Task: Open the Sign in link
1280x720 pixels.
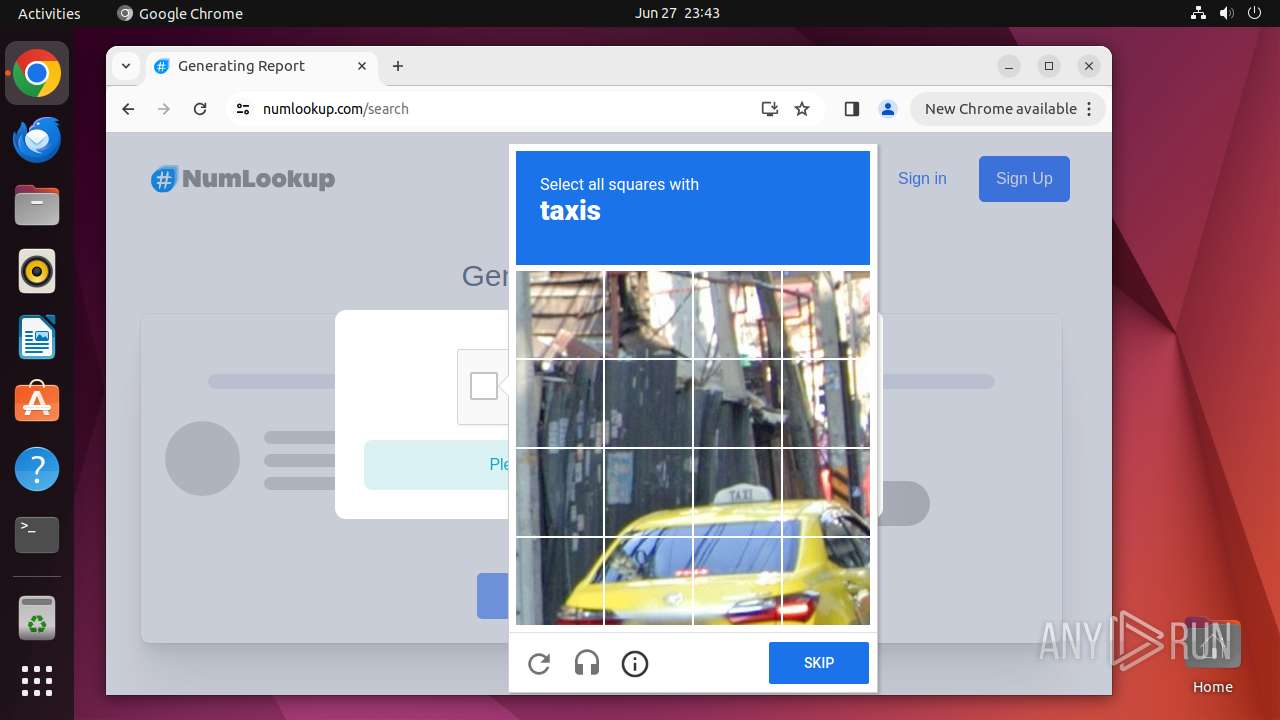Action: pos(922,178)
